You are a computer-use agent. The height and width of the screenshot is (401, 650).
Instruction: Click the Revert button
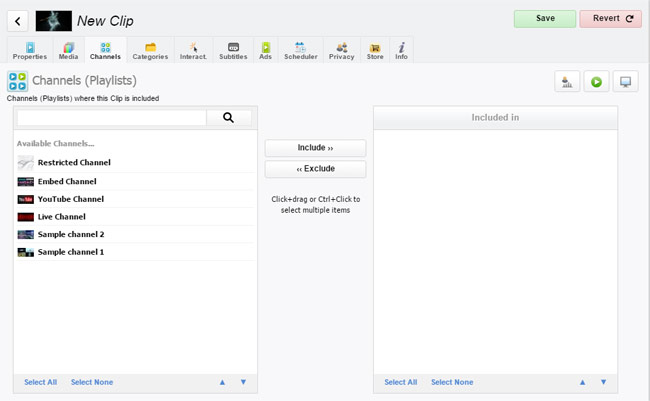(x=610, y=18)
